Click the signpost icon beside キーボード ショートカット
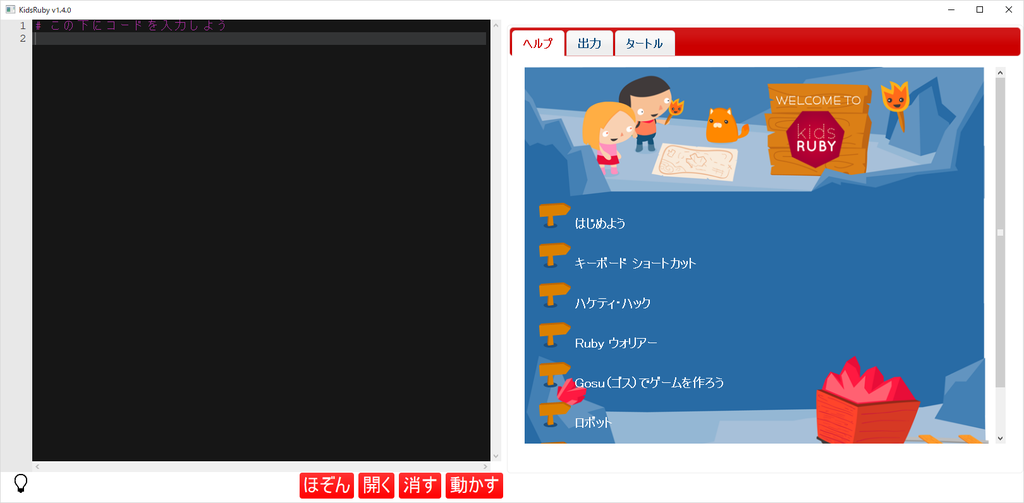 click(x=554, y=255)
